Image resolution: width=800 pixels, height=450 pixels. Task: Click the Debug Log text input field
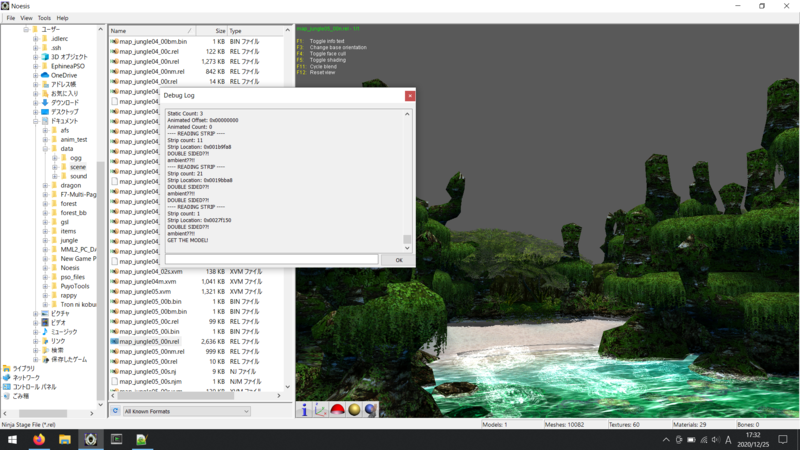click(x=271, y=260)
